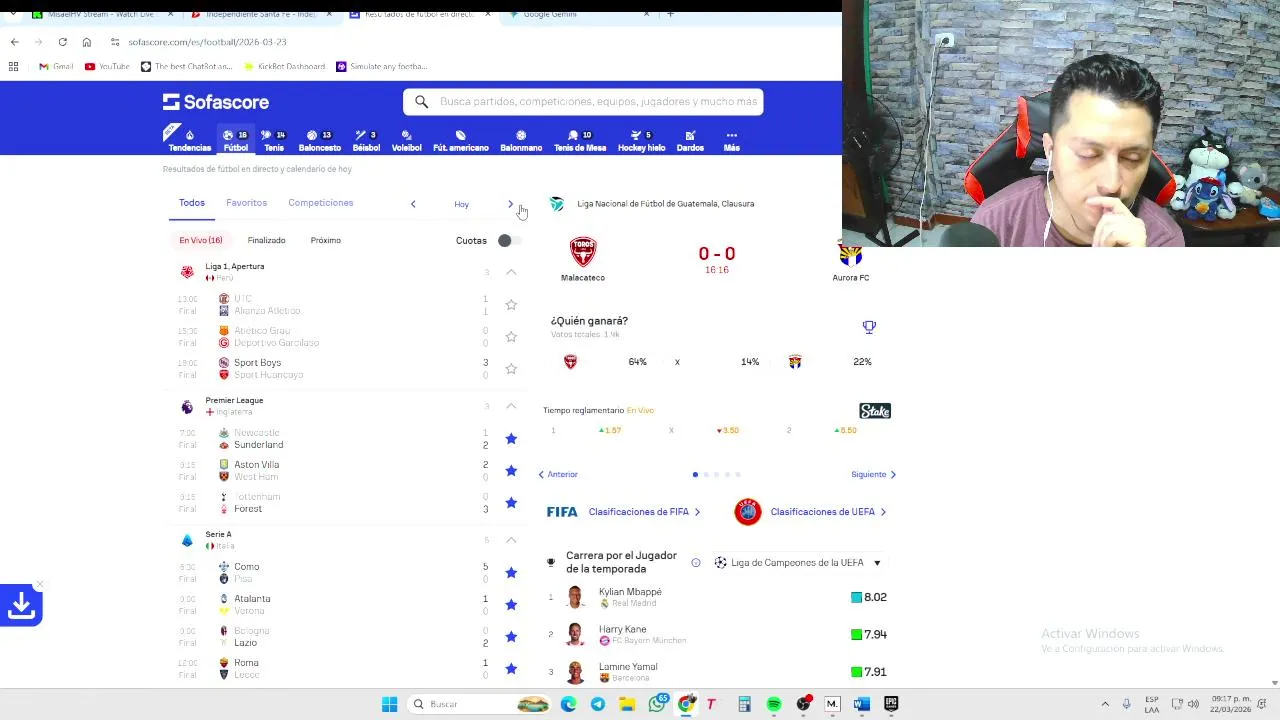Open Kylian Mbappé player row
Viewport: 1280px width, 720px height.
click(718, 597)
